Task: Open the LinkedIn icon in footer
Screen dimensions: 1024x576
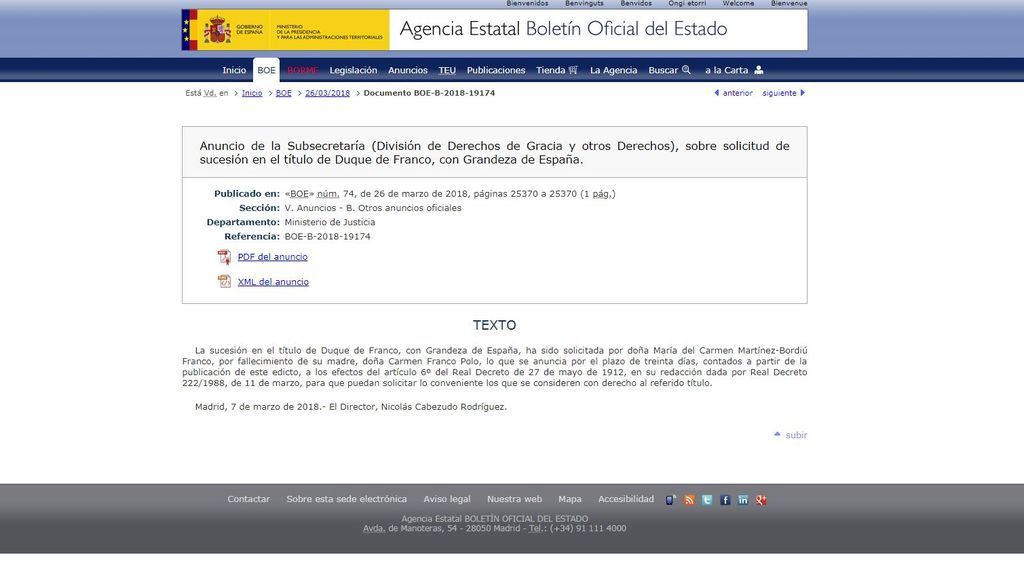Action: (x=743, y=500)
